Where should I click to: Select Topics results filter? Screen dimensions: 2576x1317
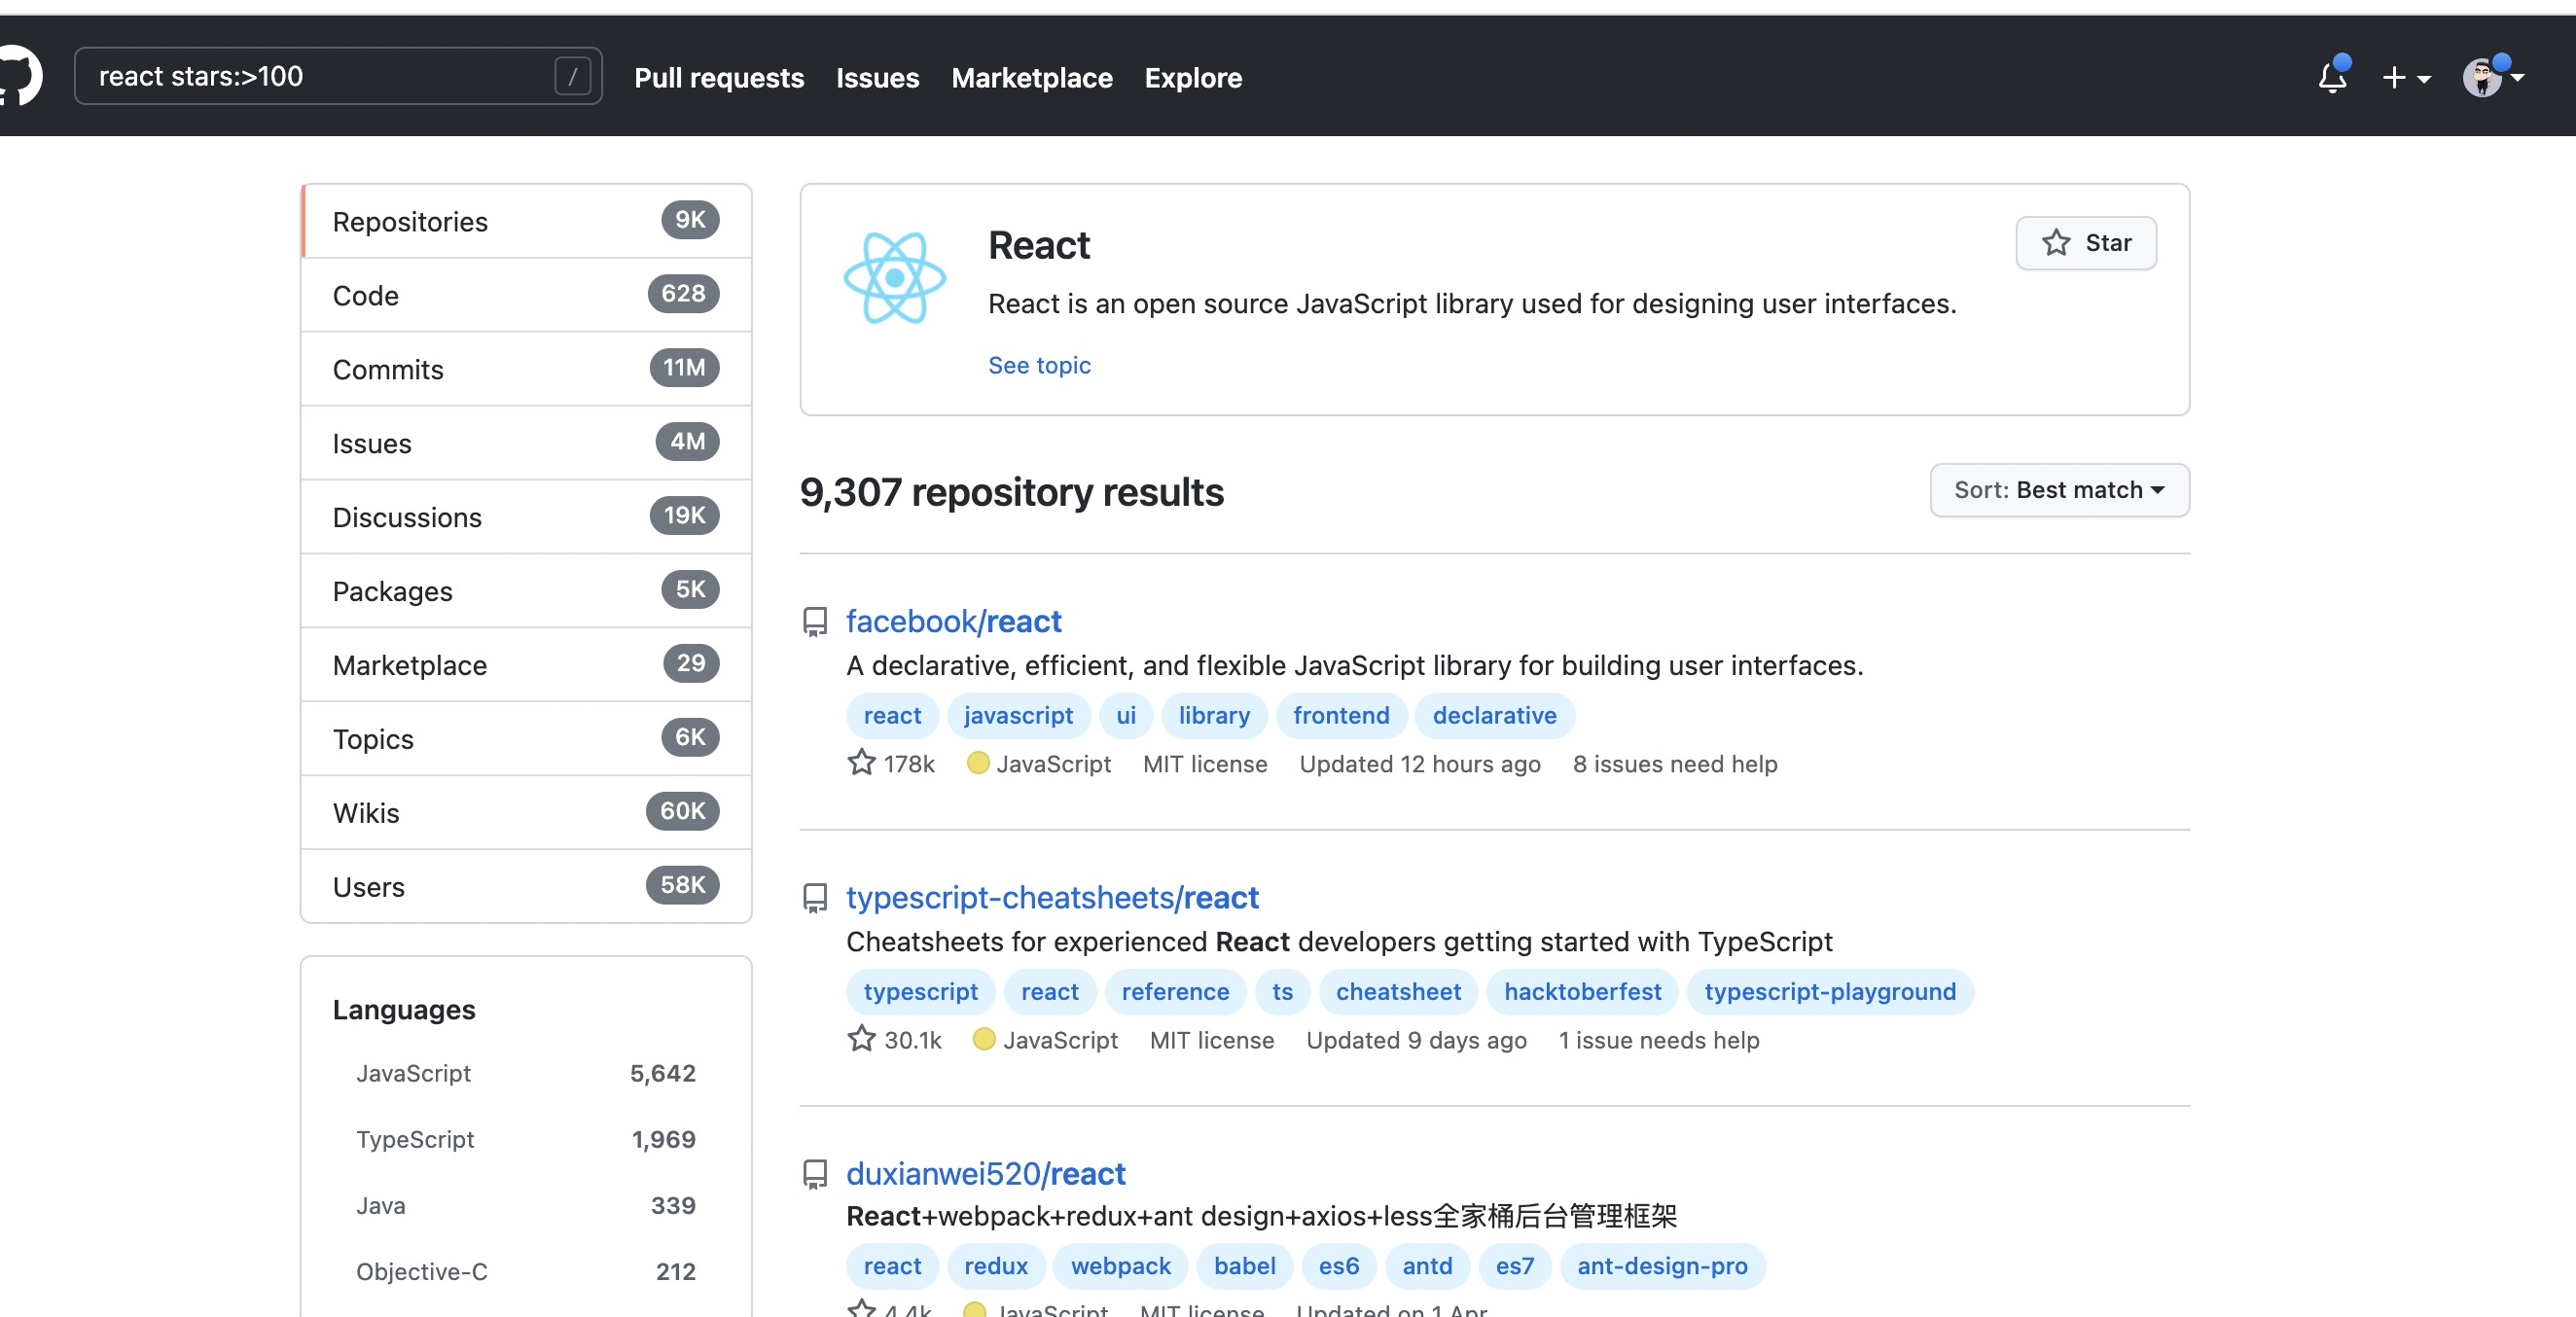526,739
